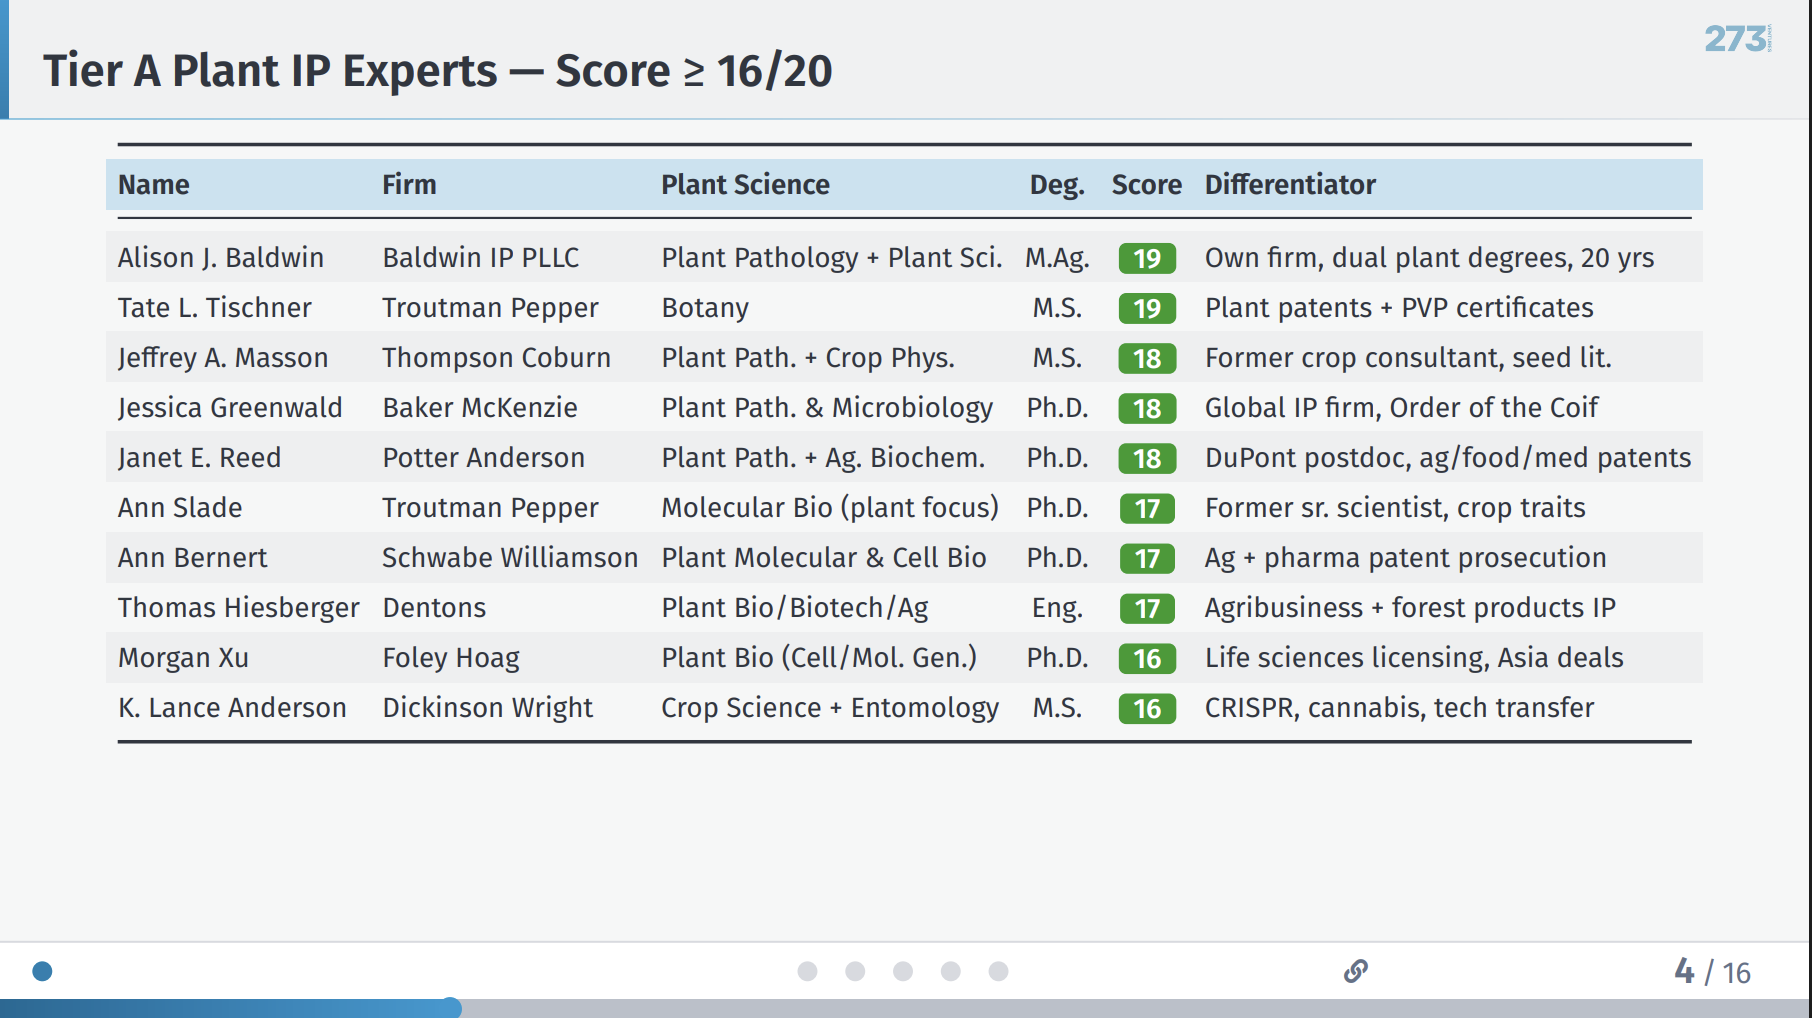Select the middle gray navigation dot

[903, 971]
